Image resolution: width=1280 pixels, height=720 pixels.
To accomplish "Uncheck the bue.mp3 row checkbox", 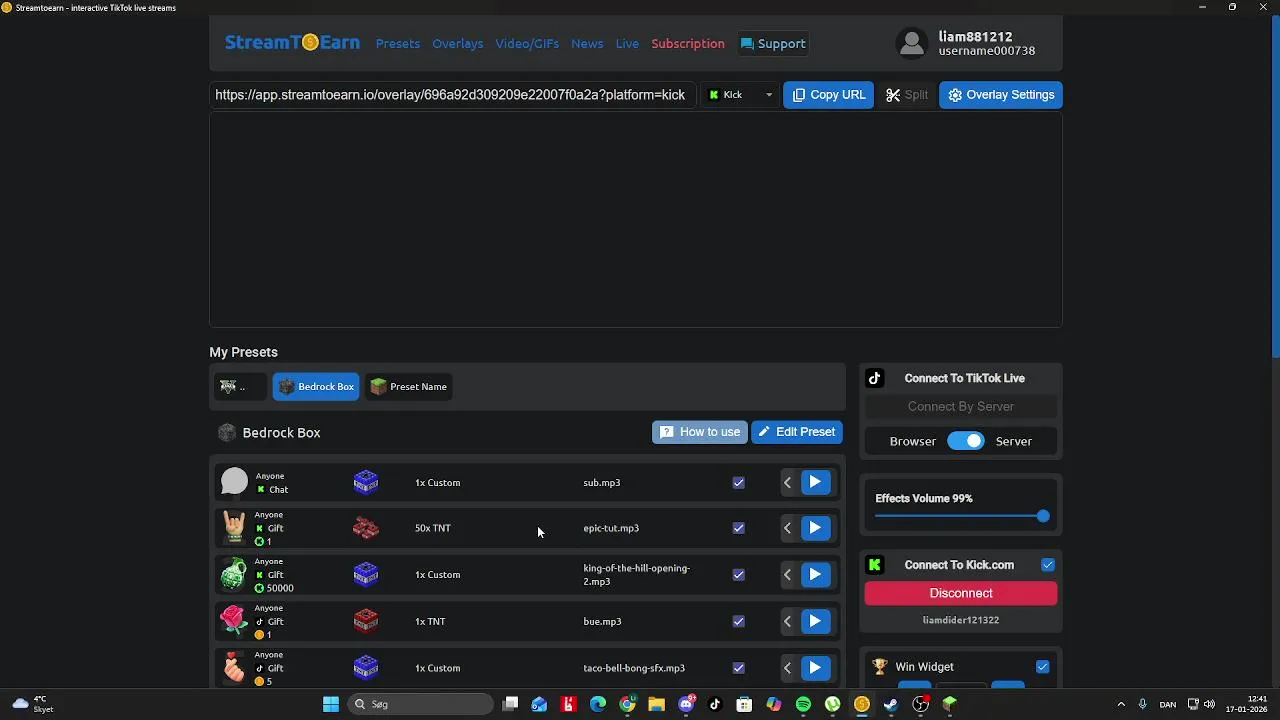I will [738, 621].
